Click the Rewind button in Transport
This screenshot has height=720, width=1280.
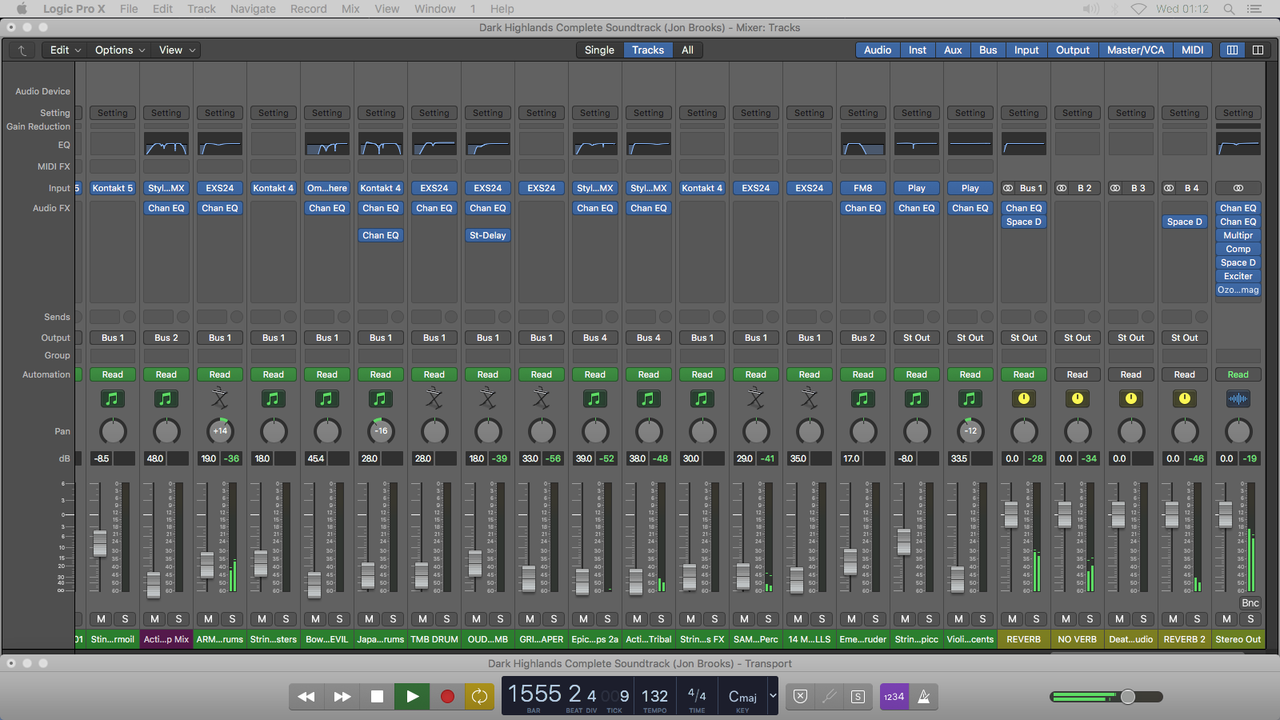pyautogui.click(x=307, y=696)
